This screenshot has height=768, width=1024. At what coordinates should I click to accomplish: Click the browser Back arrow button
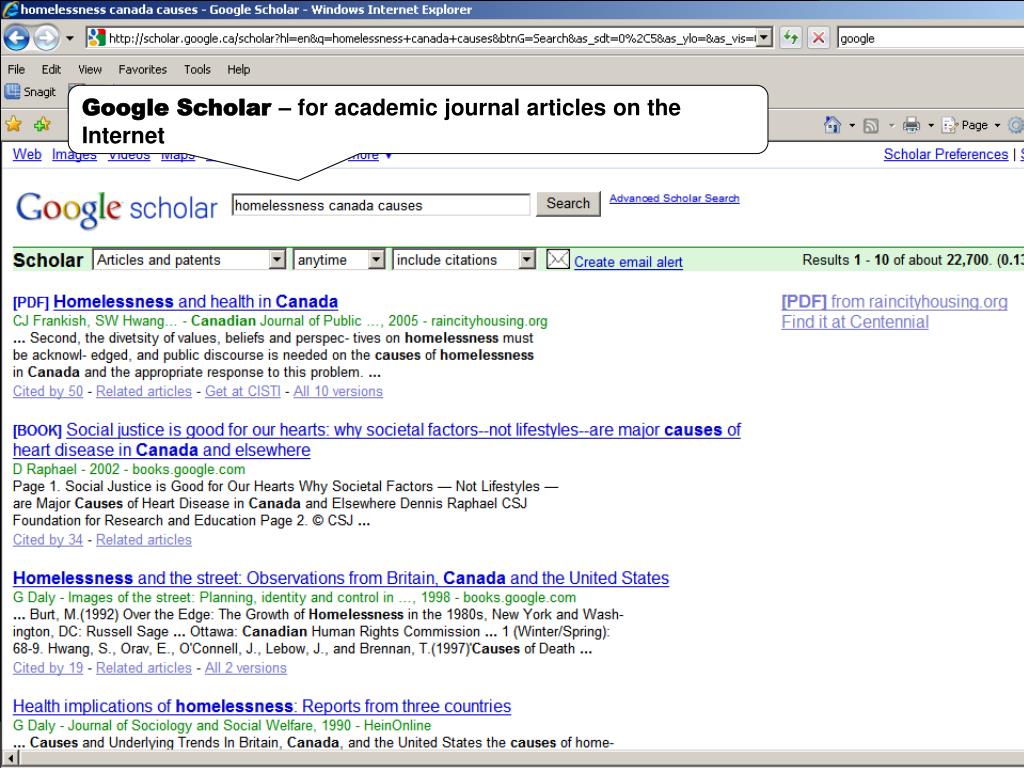16,38
